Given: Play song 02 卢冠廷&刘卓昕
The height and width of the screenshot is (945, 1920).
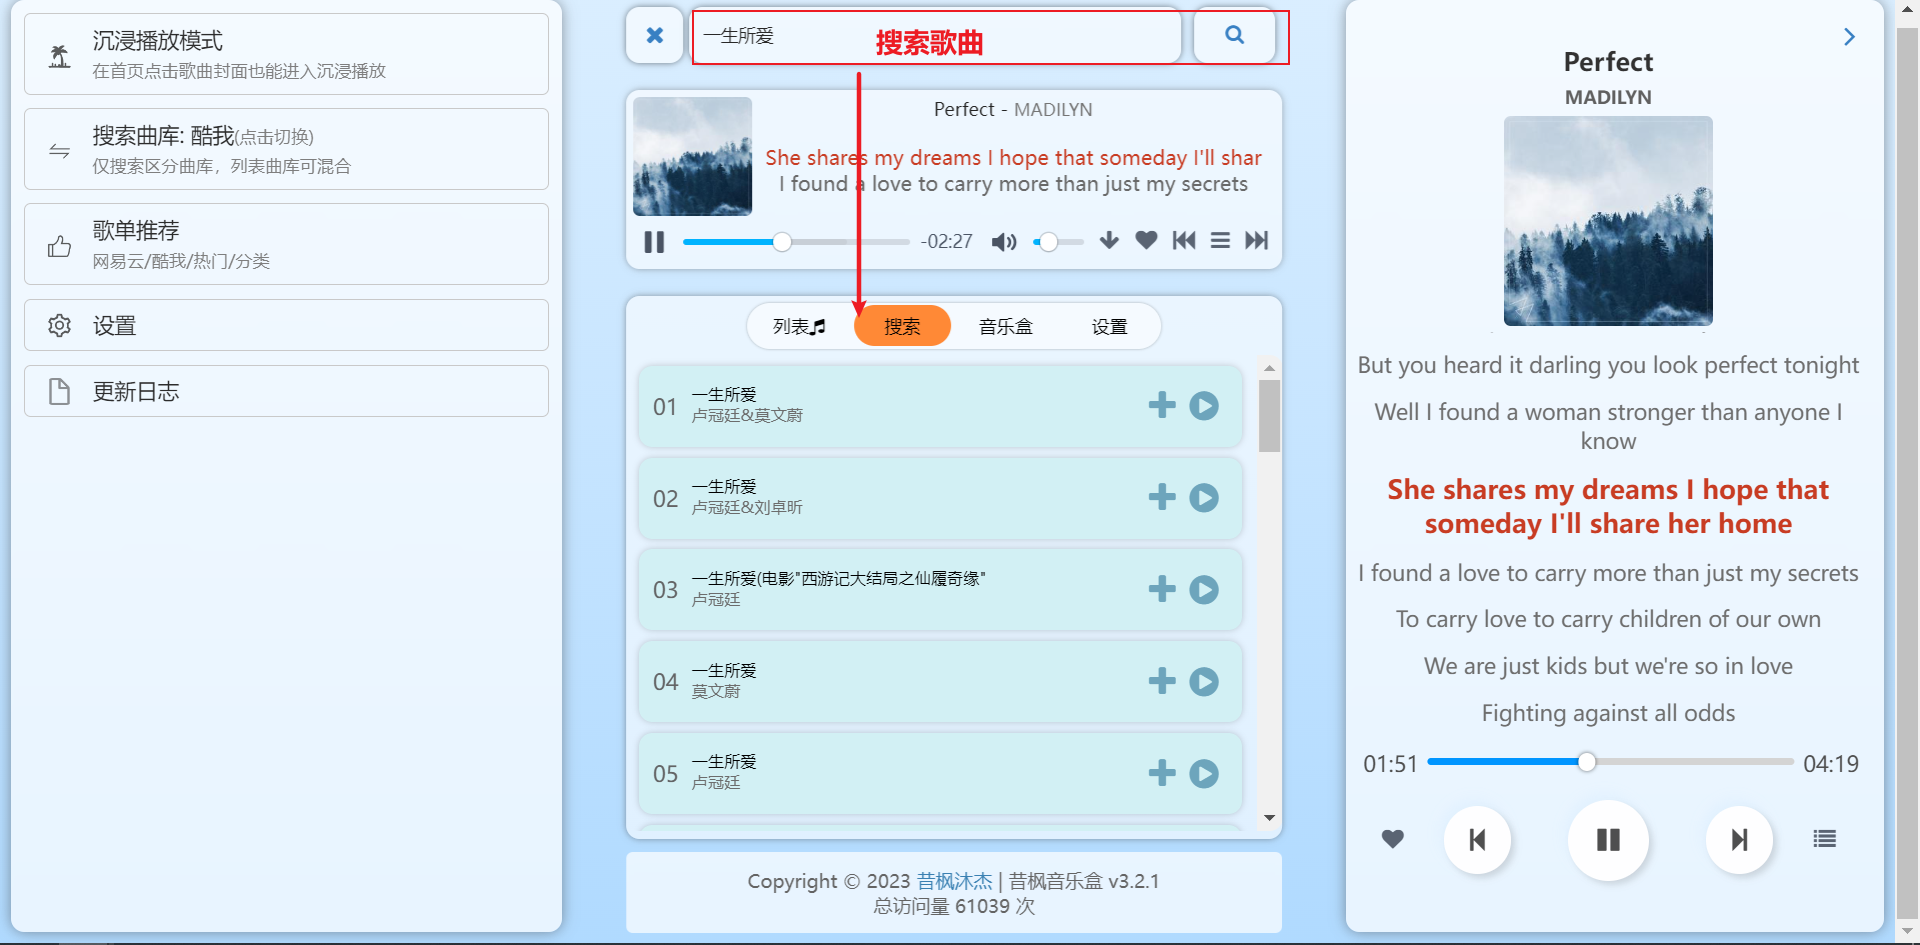Looking at the screenshot, I should [1204, 497].
